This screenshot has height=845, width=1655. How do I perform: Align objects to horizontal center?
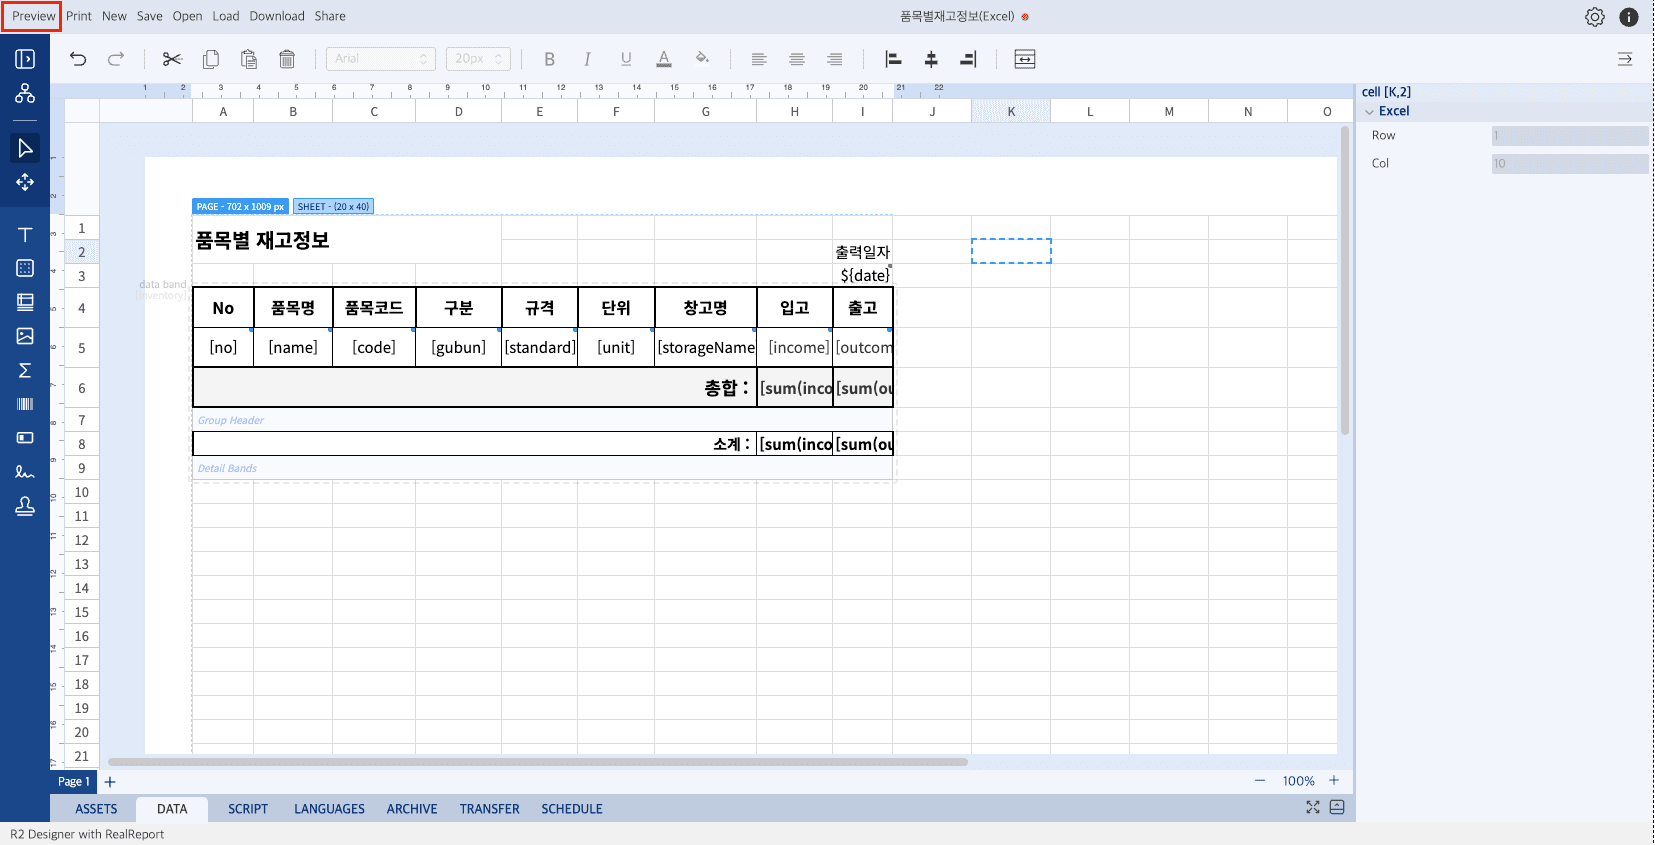click(931, 59)
